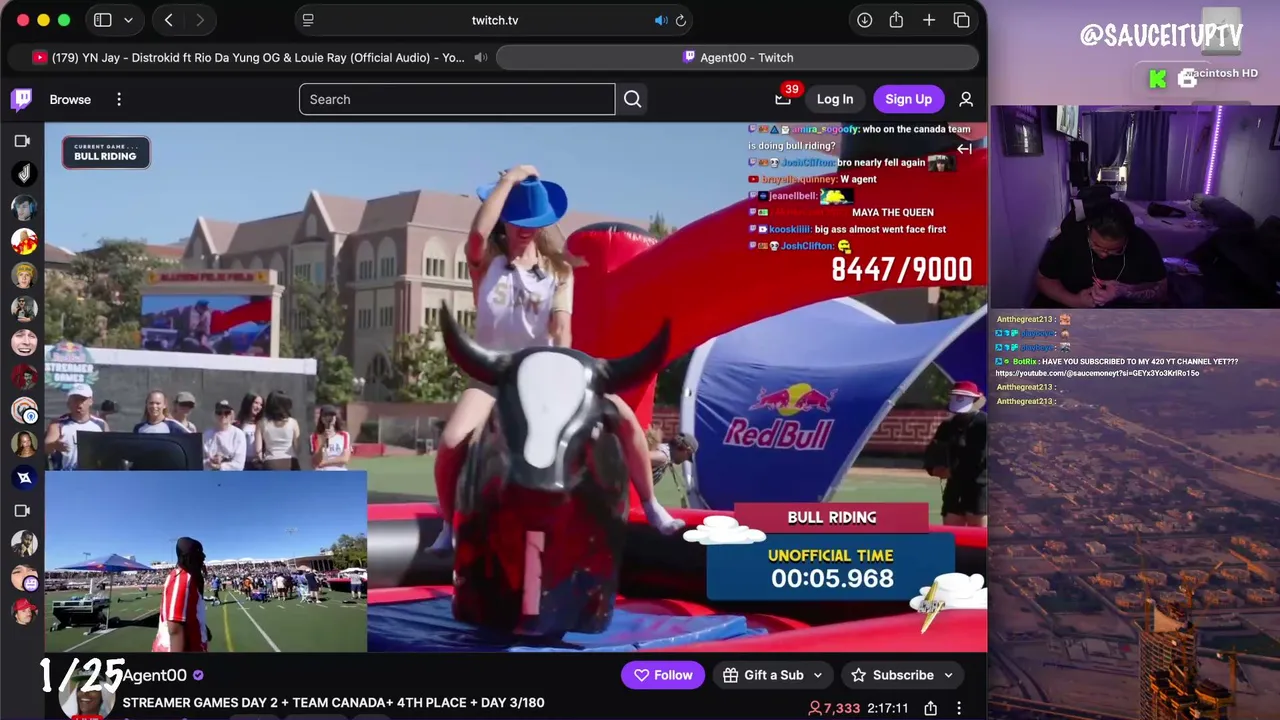1280x720 pixels.
Task: Open the three-dot menu next to Browse
Action: click(x=119, y=99)
